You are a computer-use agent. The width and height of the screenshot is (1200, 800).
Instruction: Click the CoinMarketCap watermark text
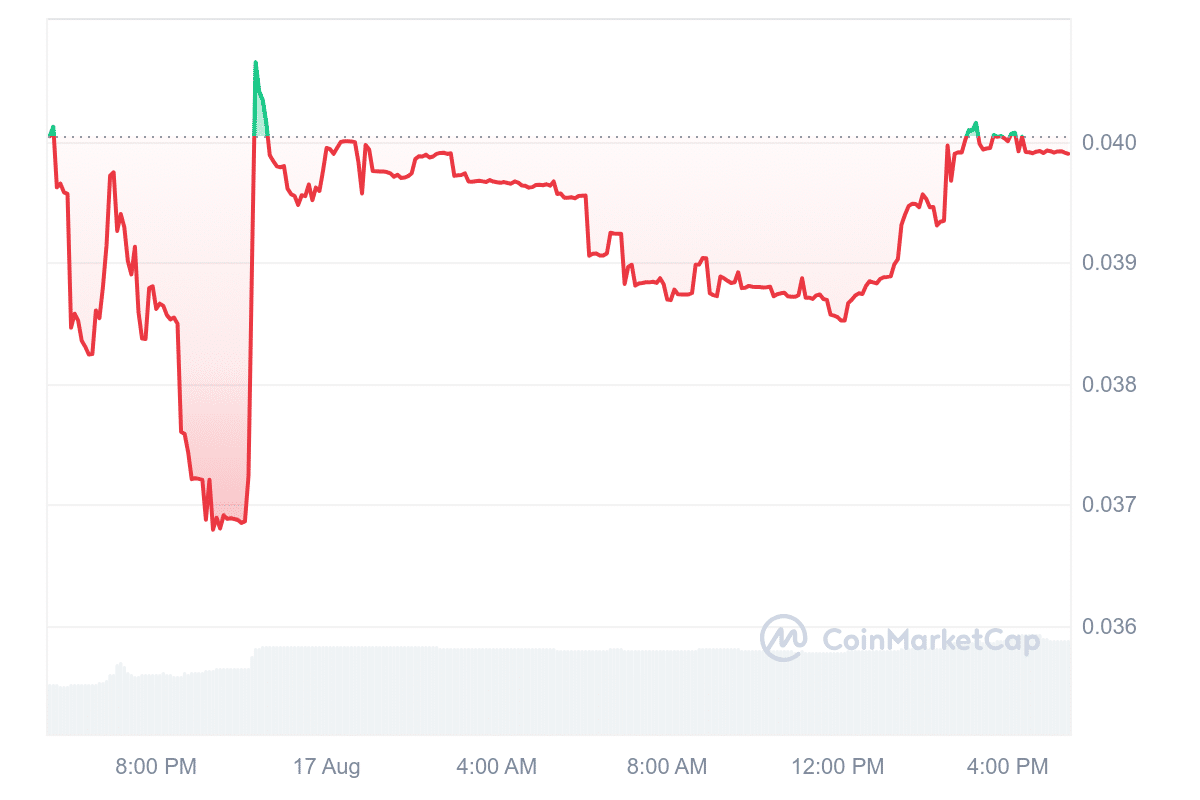click(x=930, y=639)
